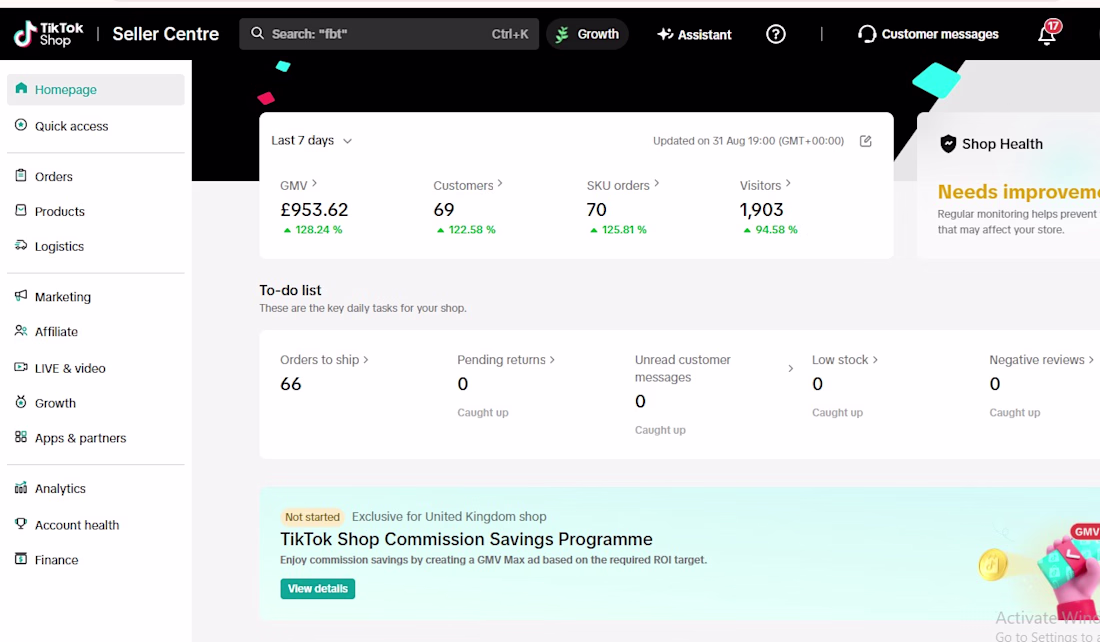1100x642 pixels.
Task: Click the search magnifier icon
Action: [x=257, y=34]
